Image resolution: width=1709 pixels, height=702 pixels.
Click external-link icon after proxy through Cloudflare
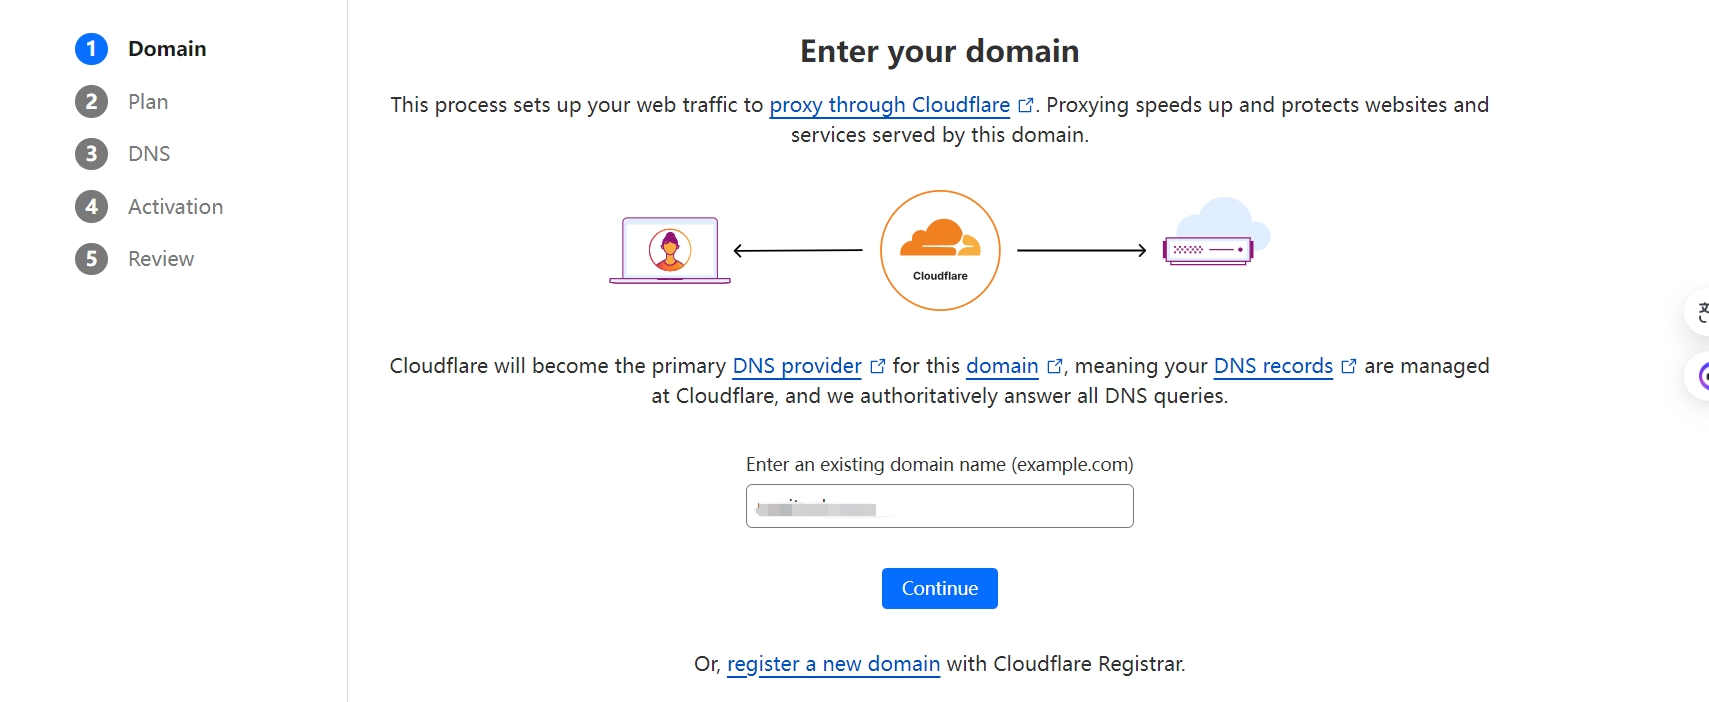pos(1025,105)
